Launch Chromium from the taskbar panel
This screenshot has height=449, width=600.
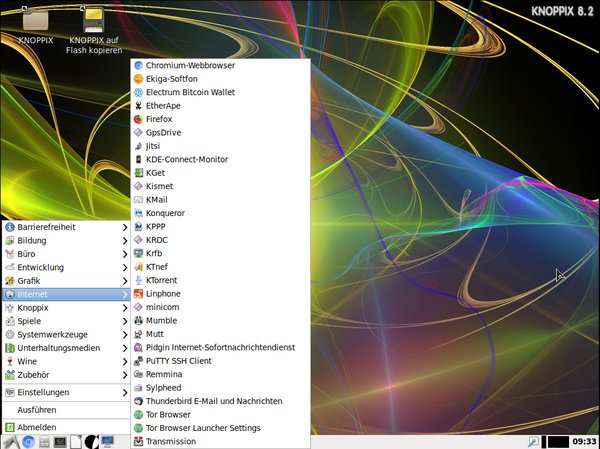pos(28,442)
